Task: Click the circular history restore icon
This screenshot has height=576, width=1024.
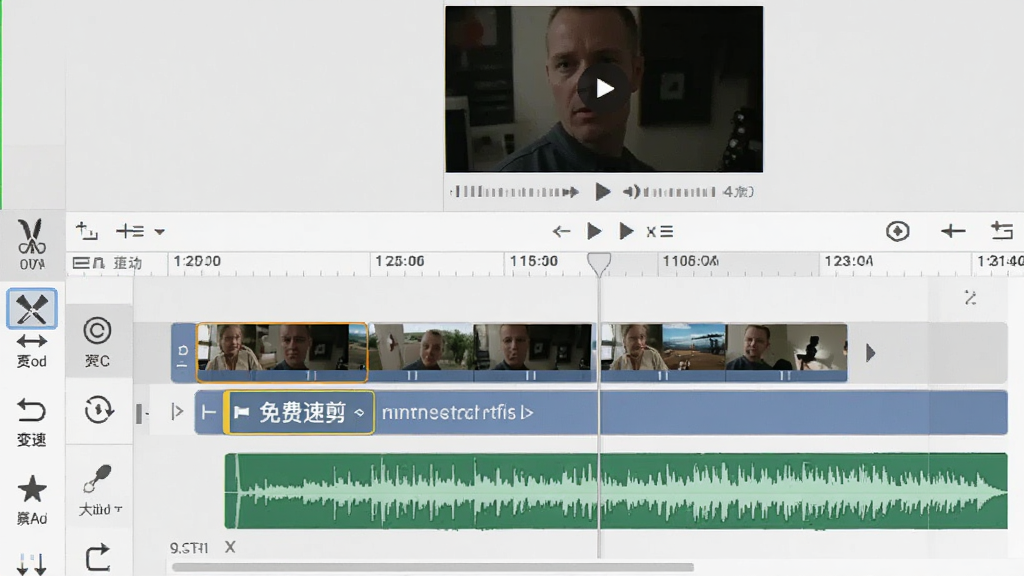Action: (x=99, y=410)
